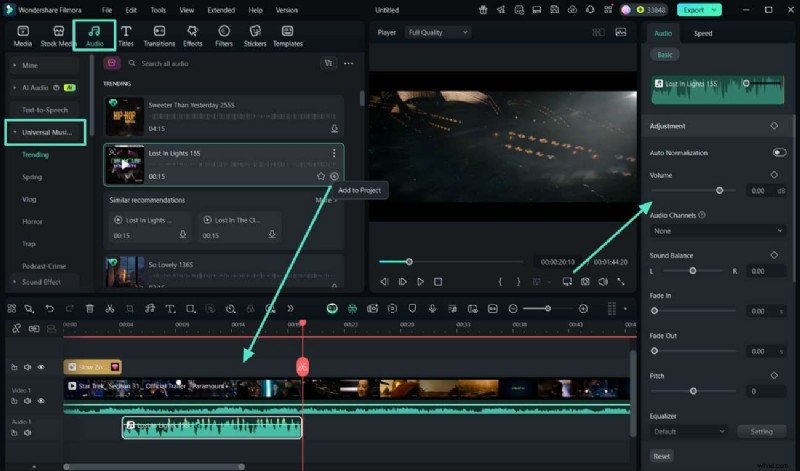The height and width of the screenshot is (471, 800).
Task: Expand the Universal Music category
Action: [48, 132]
